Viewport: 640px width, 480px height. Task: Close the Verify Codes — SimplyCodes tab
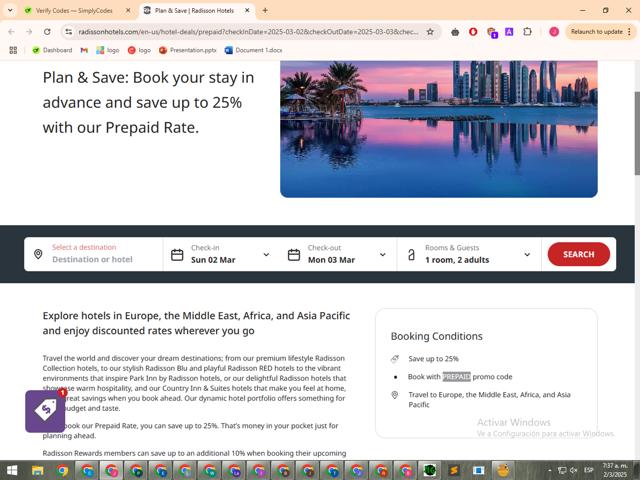click(x=128, y=11)
